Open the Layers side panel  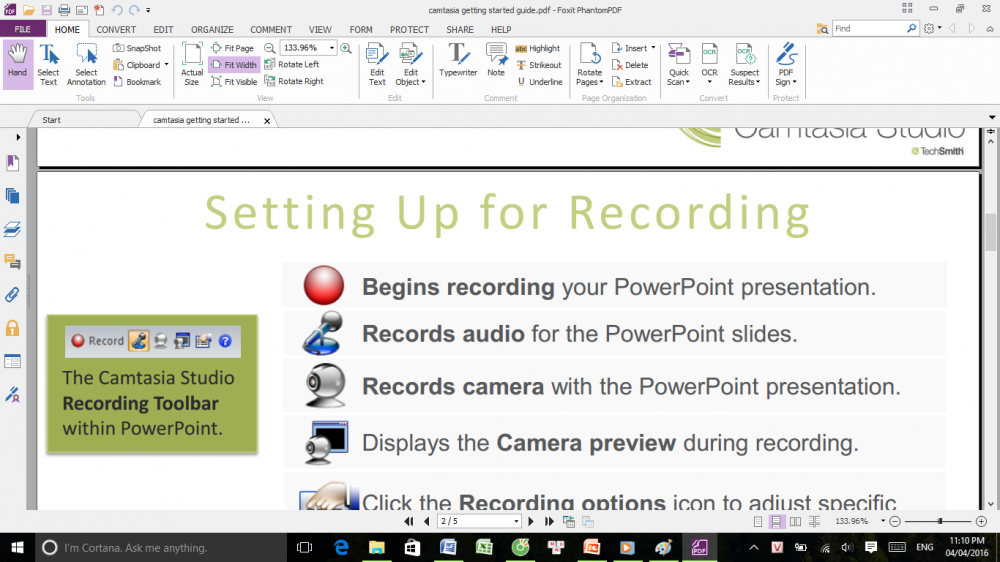[12, 229]
